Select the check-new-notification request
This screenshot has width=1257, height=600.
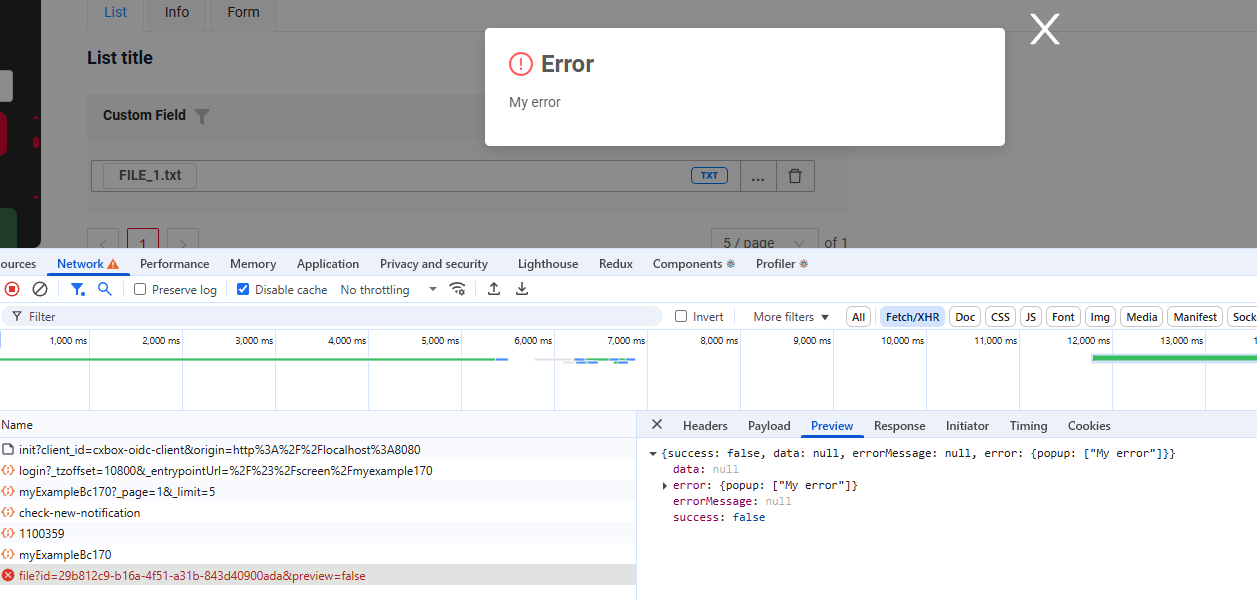pos(318,513)
